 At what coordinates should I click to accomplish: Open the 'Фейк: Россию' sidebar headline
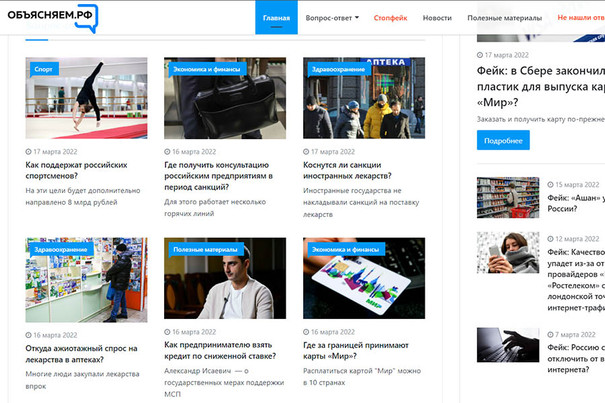pyautogui.click(x=576, y=358)
